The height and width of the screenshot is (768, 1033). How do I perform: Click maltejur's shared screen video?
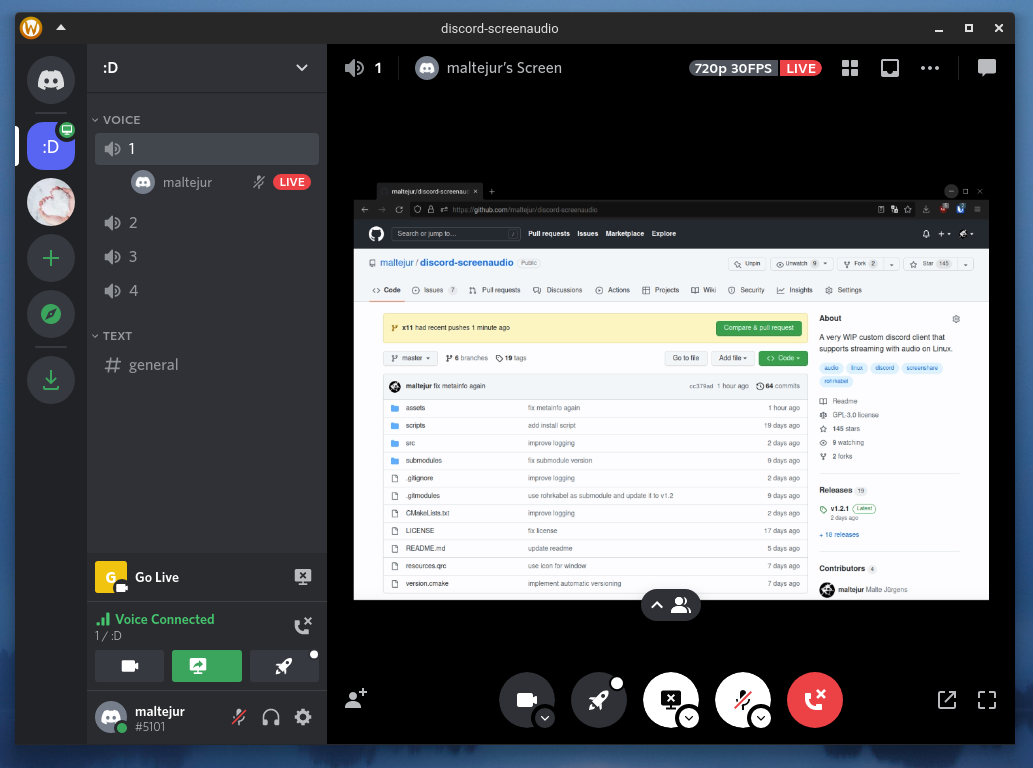tap(671, 391)
